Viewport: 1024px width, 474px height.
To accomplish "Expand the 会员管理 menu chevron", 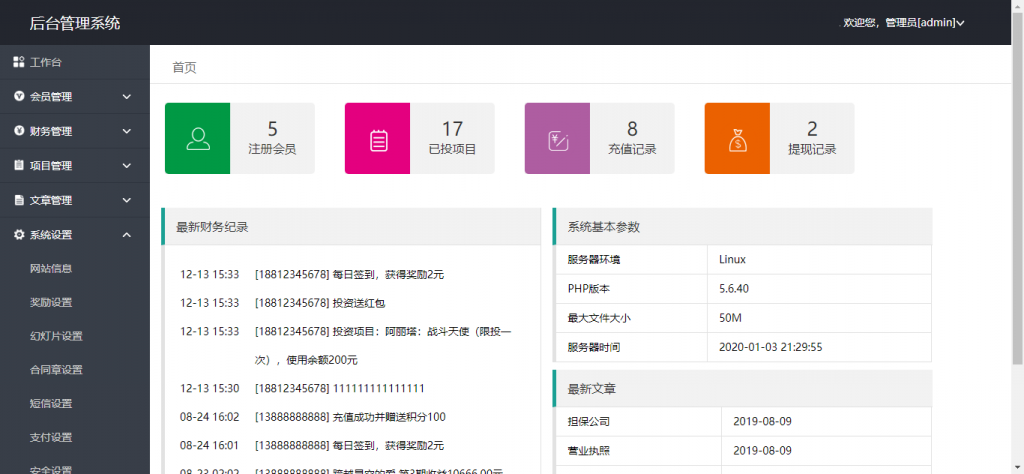I will pos(127,97).
